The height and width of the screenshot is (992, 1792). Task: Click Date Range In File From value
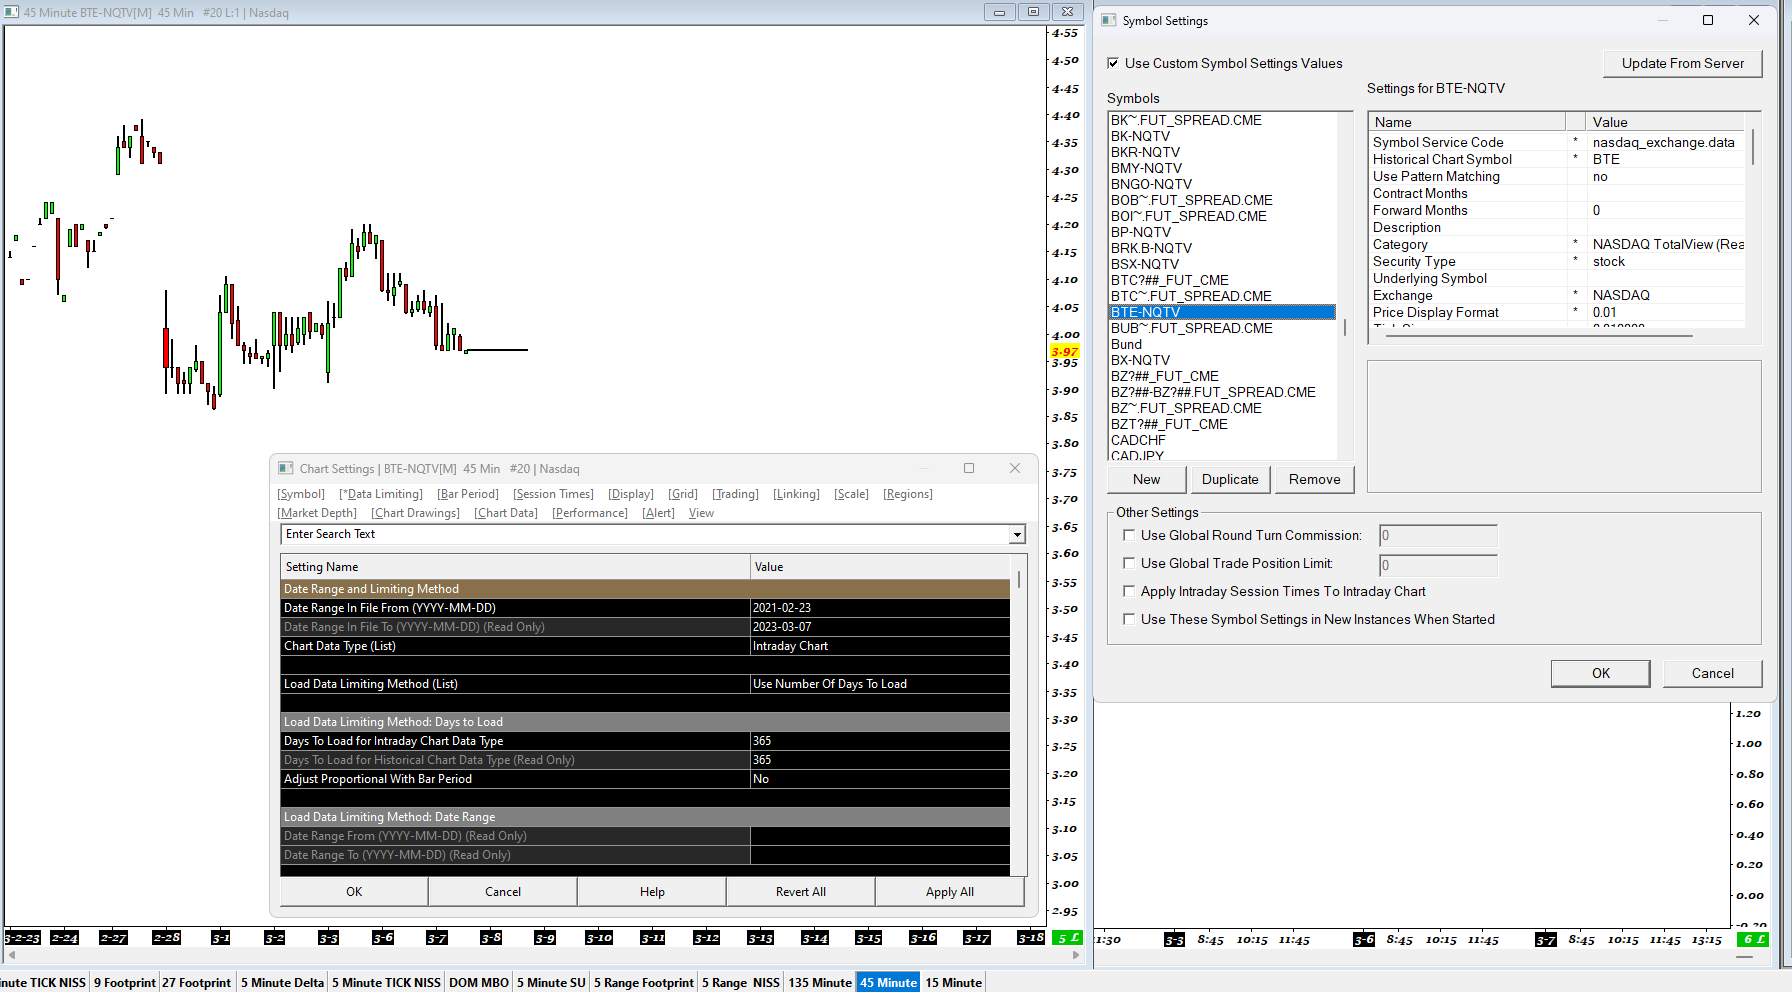880,608
